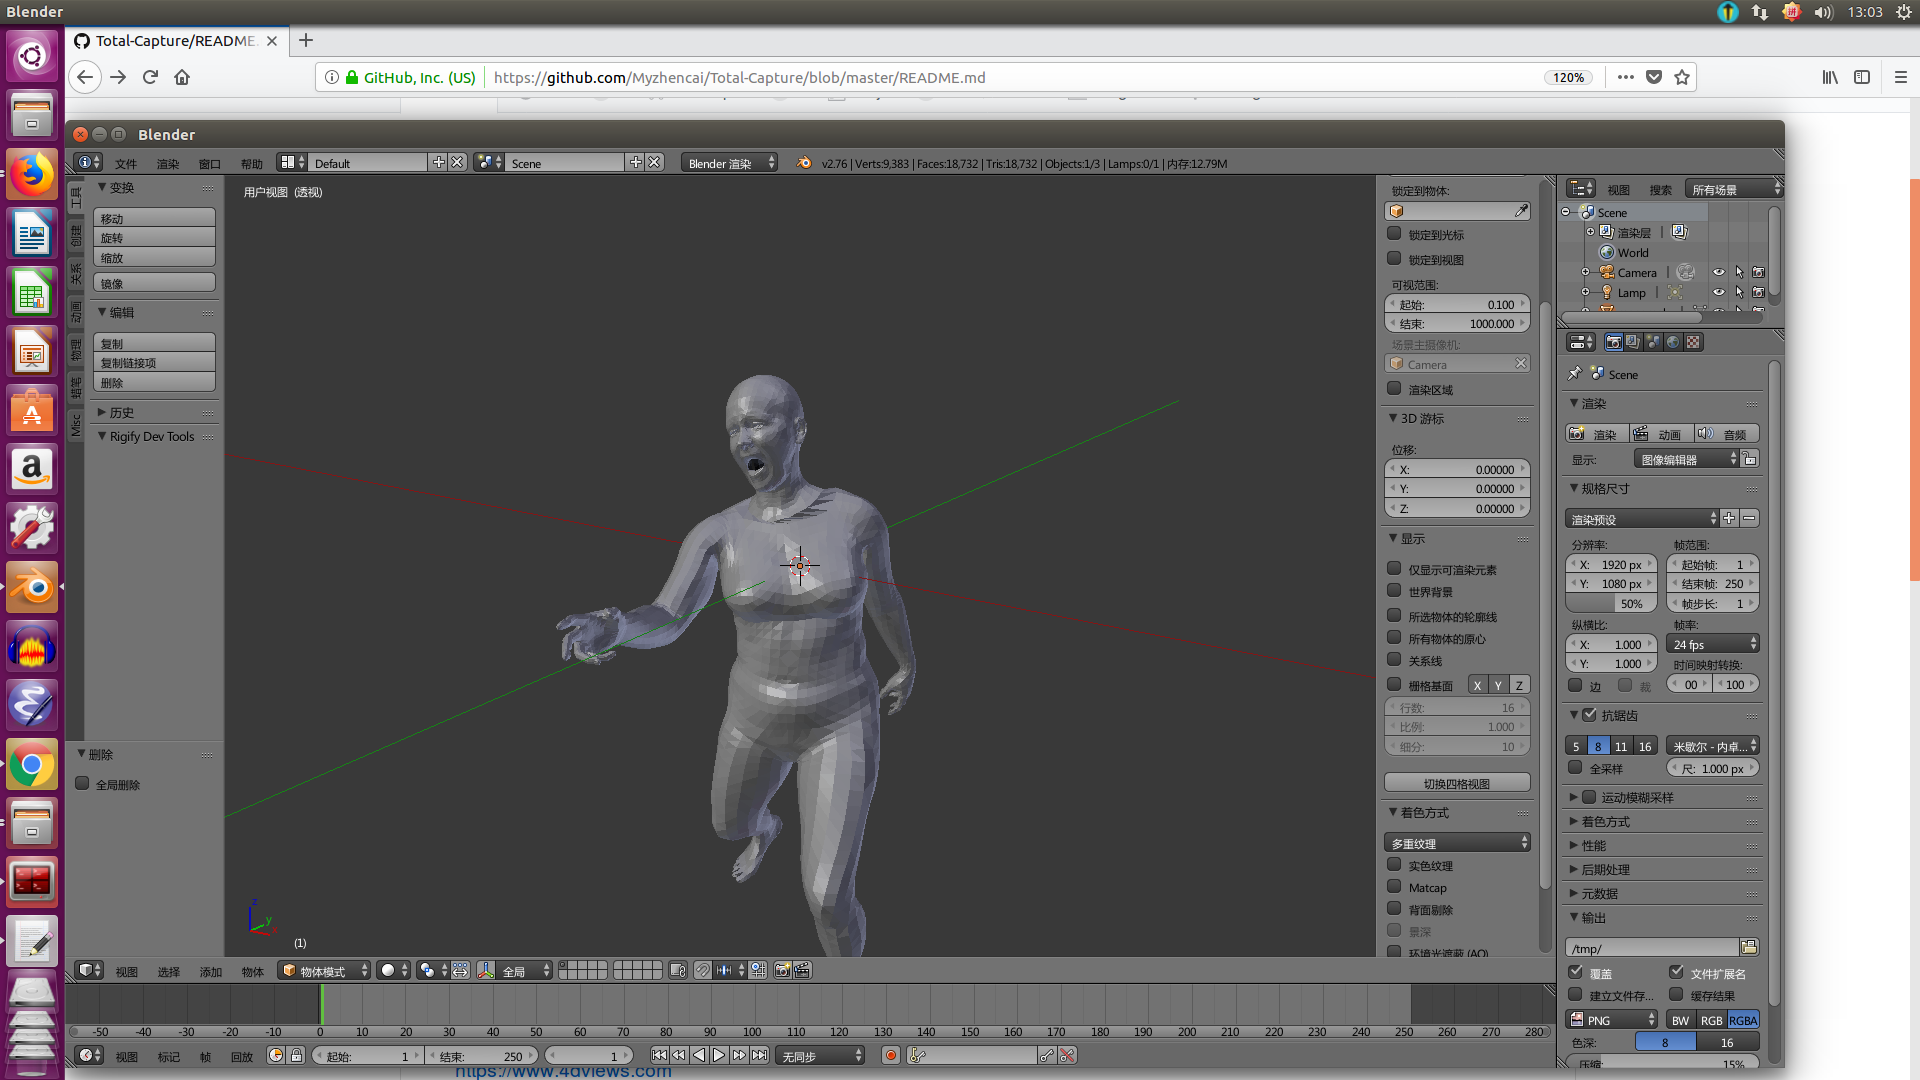Click the delete keyframe icon
Viewport: 1920px width, 1080px height.
[1068, 1055]
